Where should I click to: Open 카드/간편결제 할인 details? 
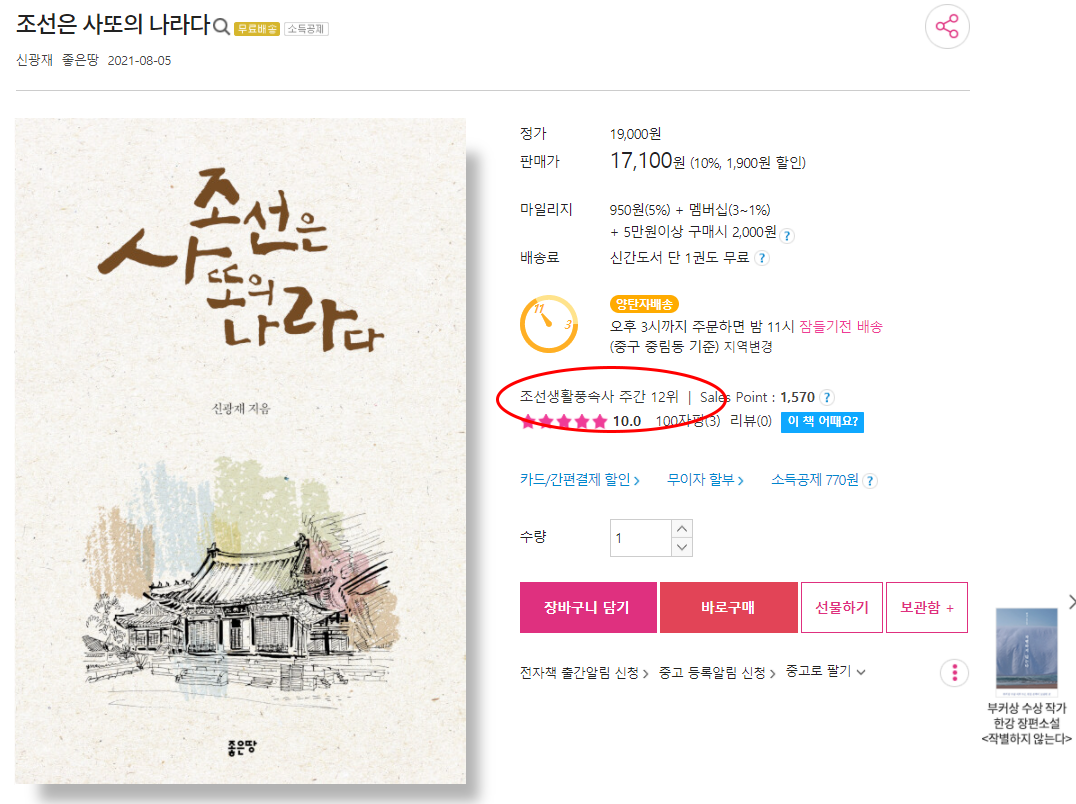pos(580,480)
